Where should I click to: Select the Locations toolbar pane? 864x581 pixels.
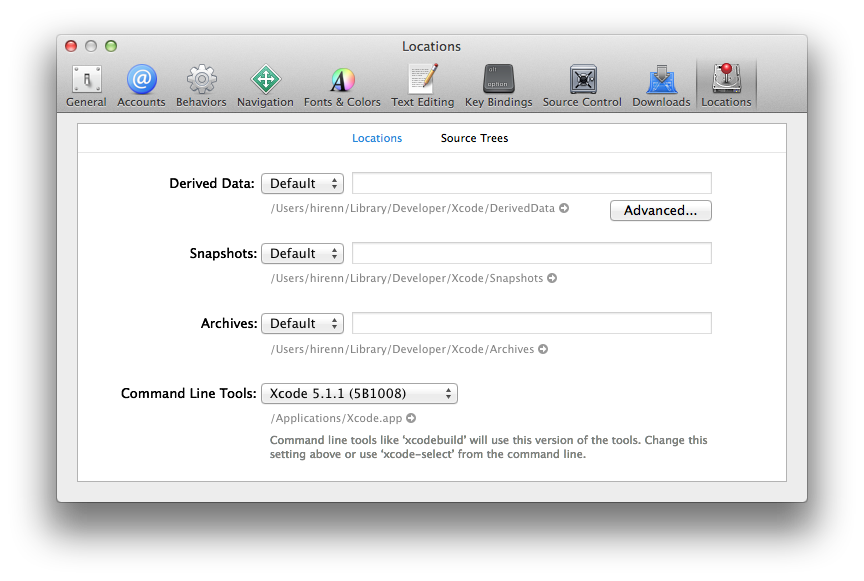coord(726,85)
